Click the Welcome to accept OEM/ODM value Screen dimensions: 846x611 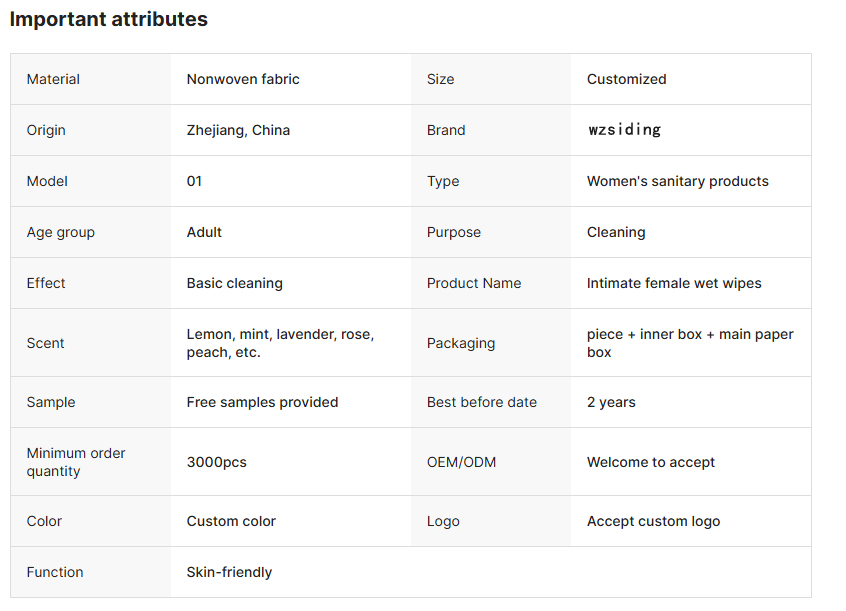651,462
